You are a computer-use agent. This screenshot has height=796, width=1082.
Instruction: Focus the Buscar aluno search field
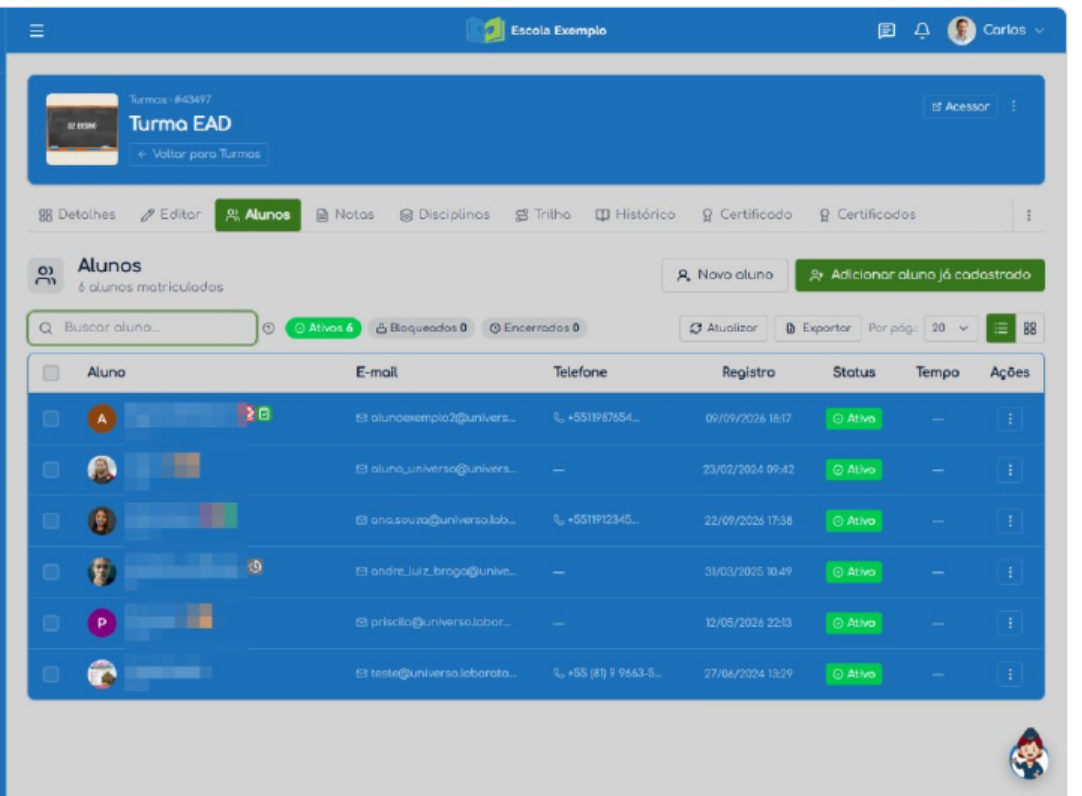tap(142, 328)
